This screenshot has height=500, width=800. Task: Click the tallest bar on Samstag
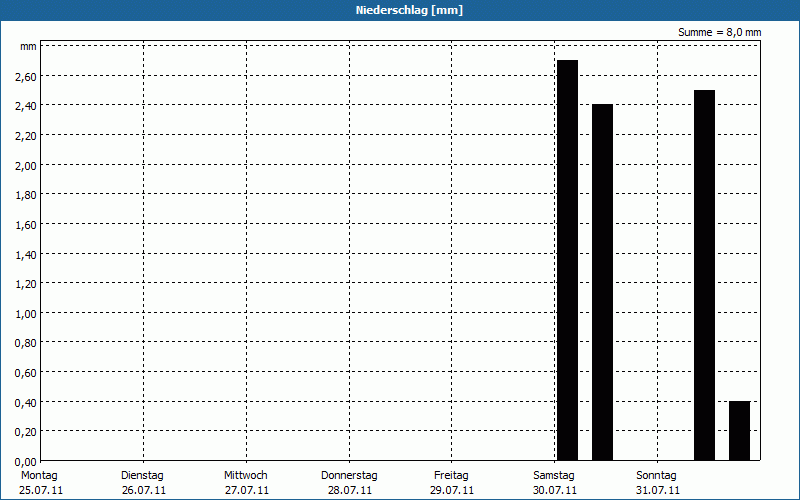567,260
